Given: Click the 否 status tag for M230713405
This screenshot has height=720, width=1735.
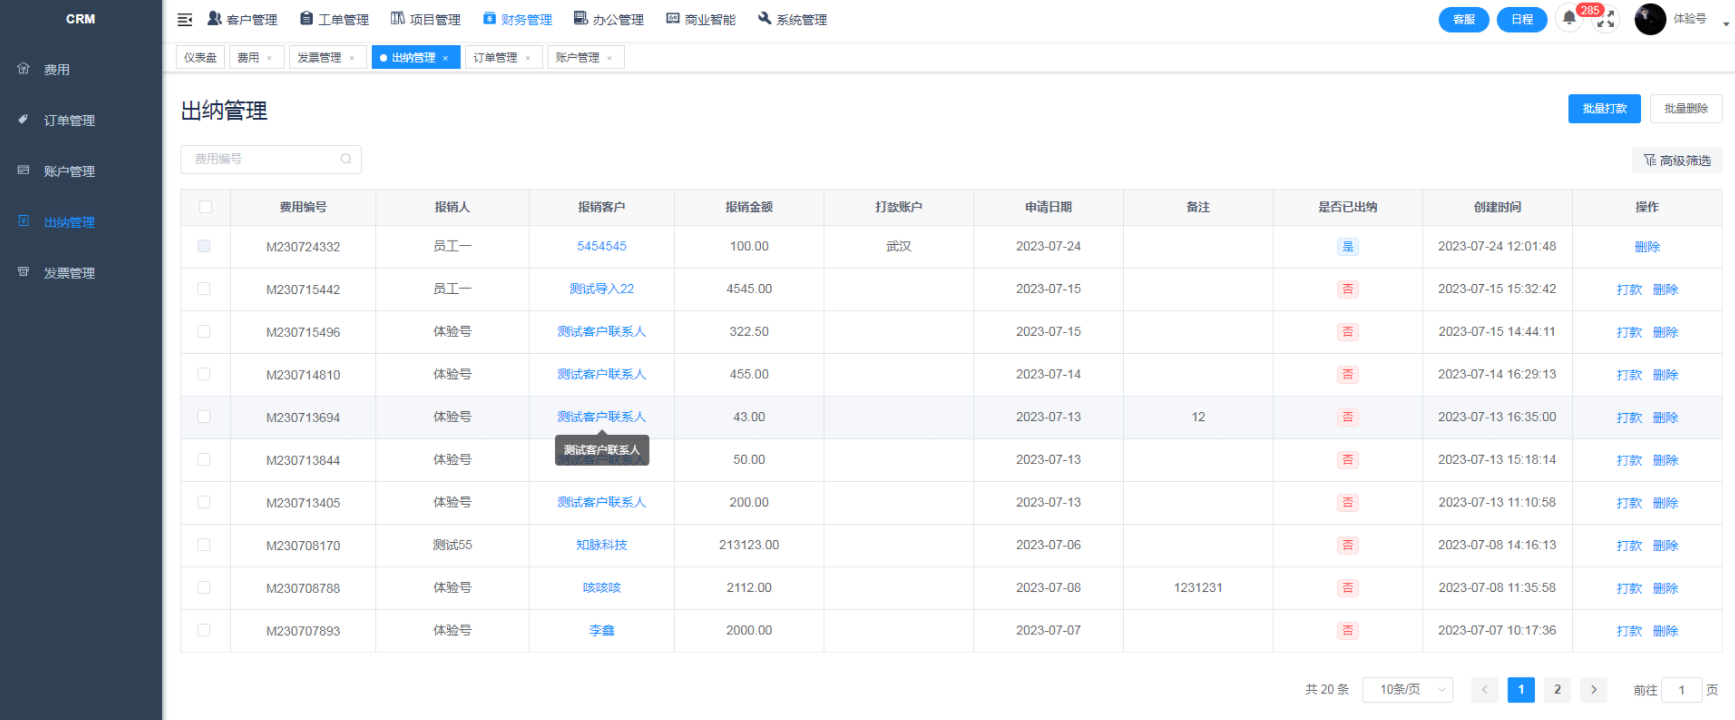Looking at the screenshot, I should [x=1348, y=502].
